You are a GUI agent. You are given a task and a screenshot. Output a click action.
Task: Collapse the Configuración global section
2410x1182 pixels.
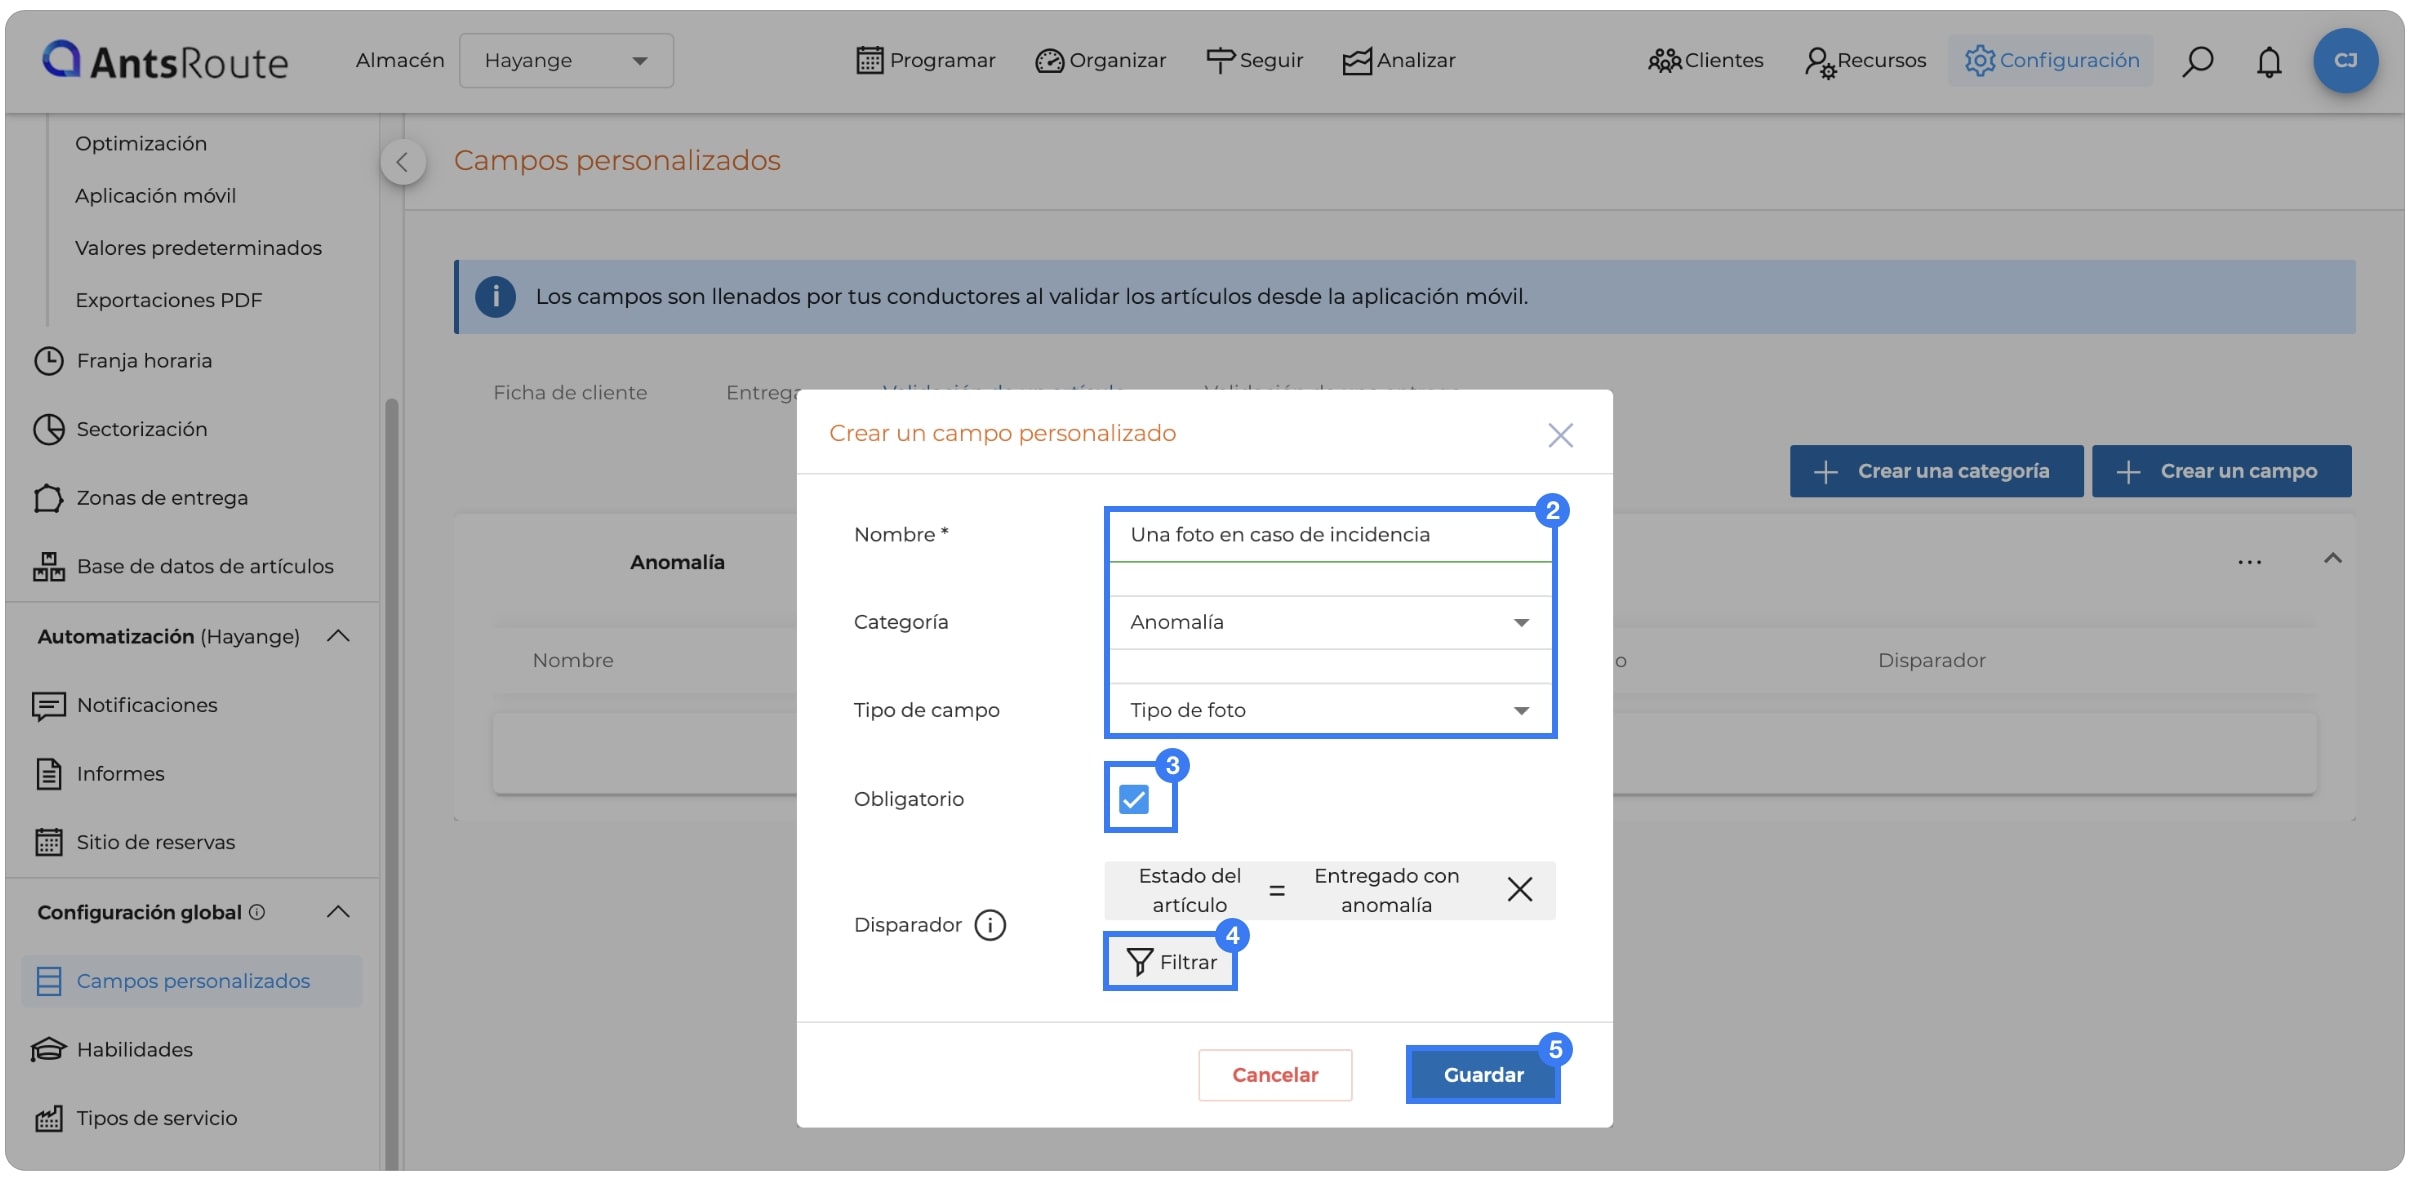tap(338, 912)
